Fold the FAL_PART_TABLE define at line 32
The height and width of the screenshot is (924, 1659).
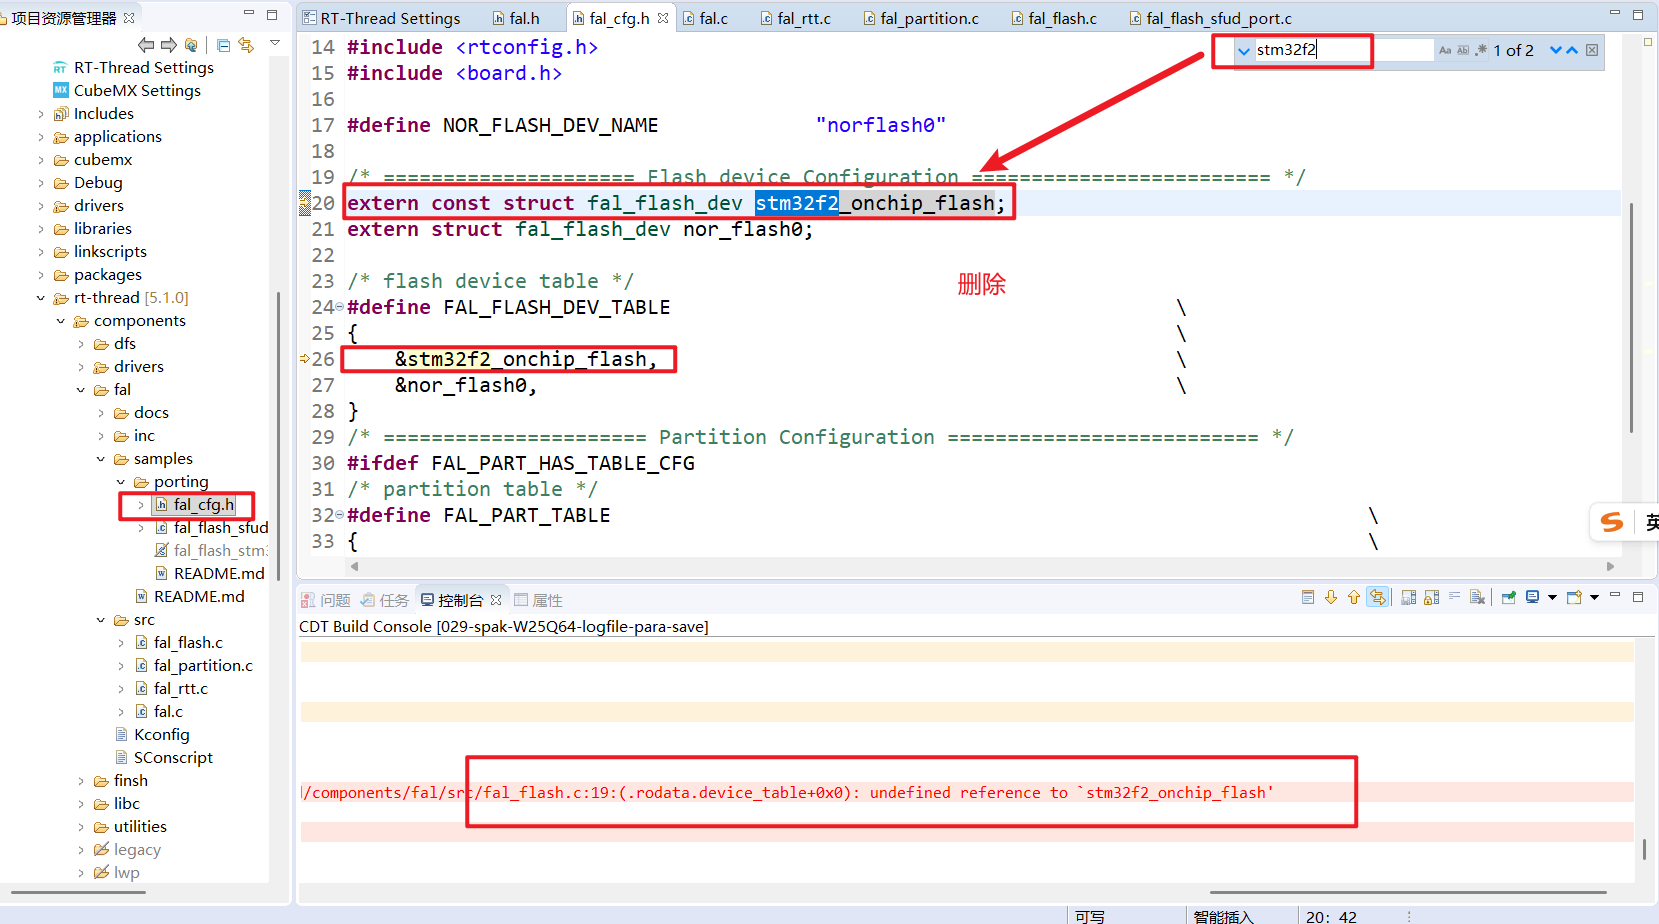click(x=339, y=515)
